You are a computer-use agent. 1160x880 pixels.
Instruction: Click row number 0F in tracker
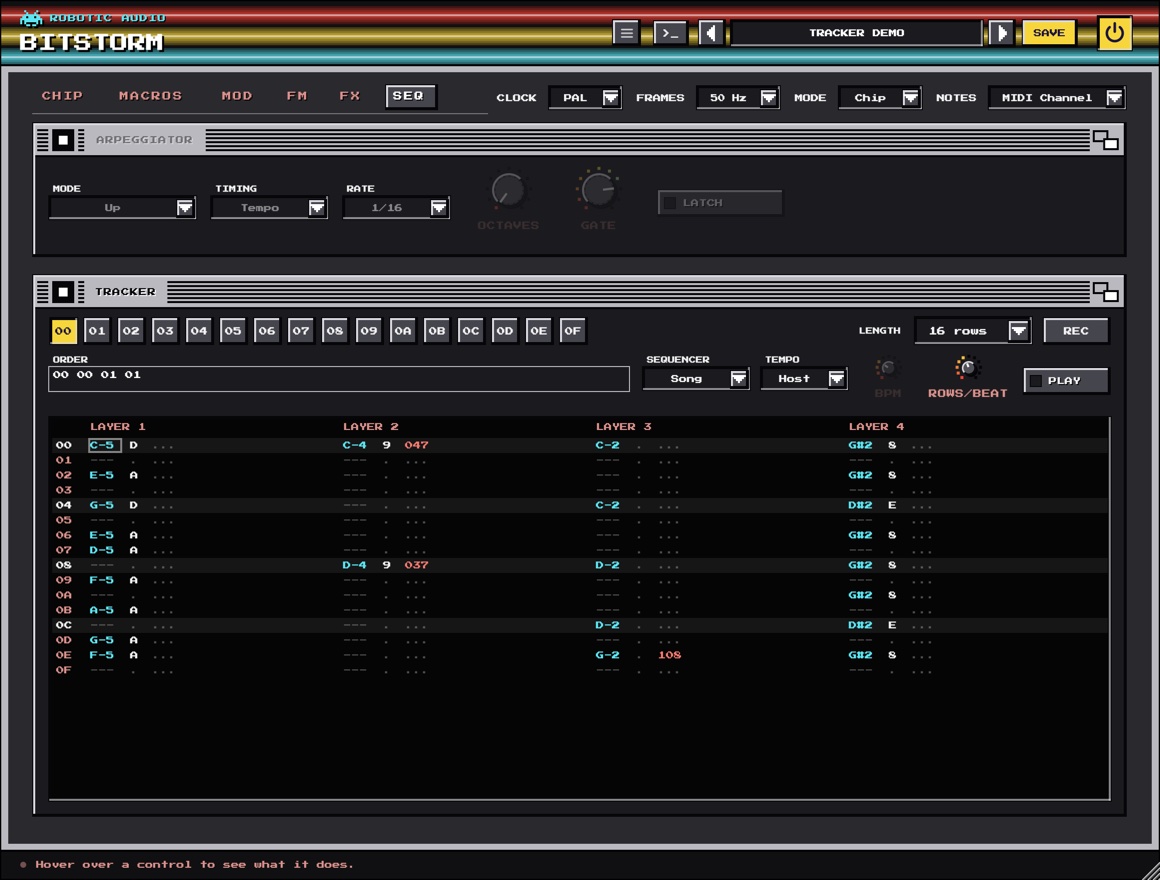[64, 670]
